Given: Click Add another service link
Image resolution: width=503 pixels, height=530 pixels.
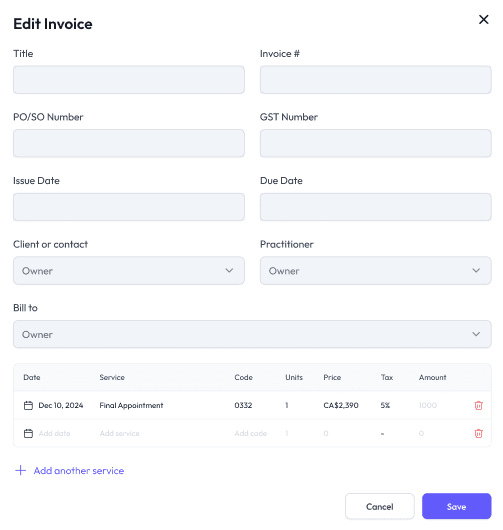Looking at the screenshot, I should (79, 471).
